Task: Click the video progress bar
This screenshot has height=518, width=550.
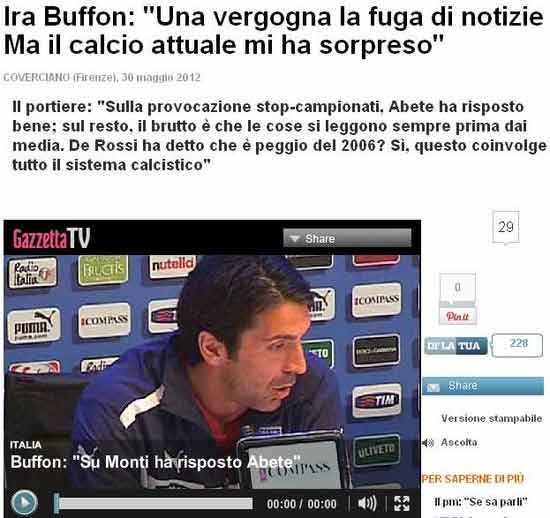Action: click(x=153, y=504)
